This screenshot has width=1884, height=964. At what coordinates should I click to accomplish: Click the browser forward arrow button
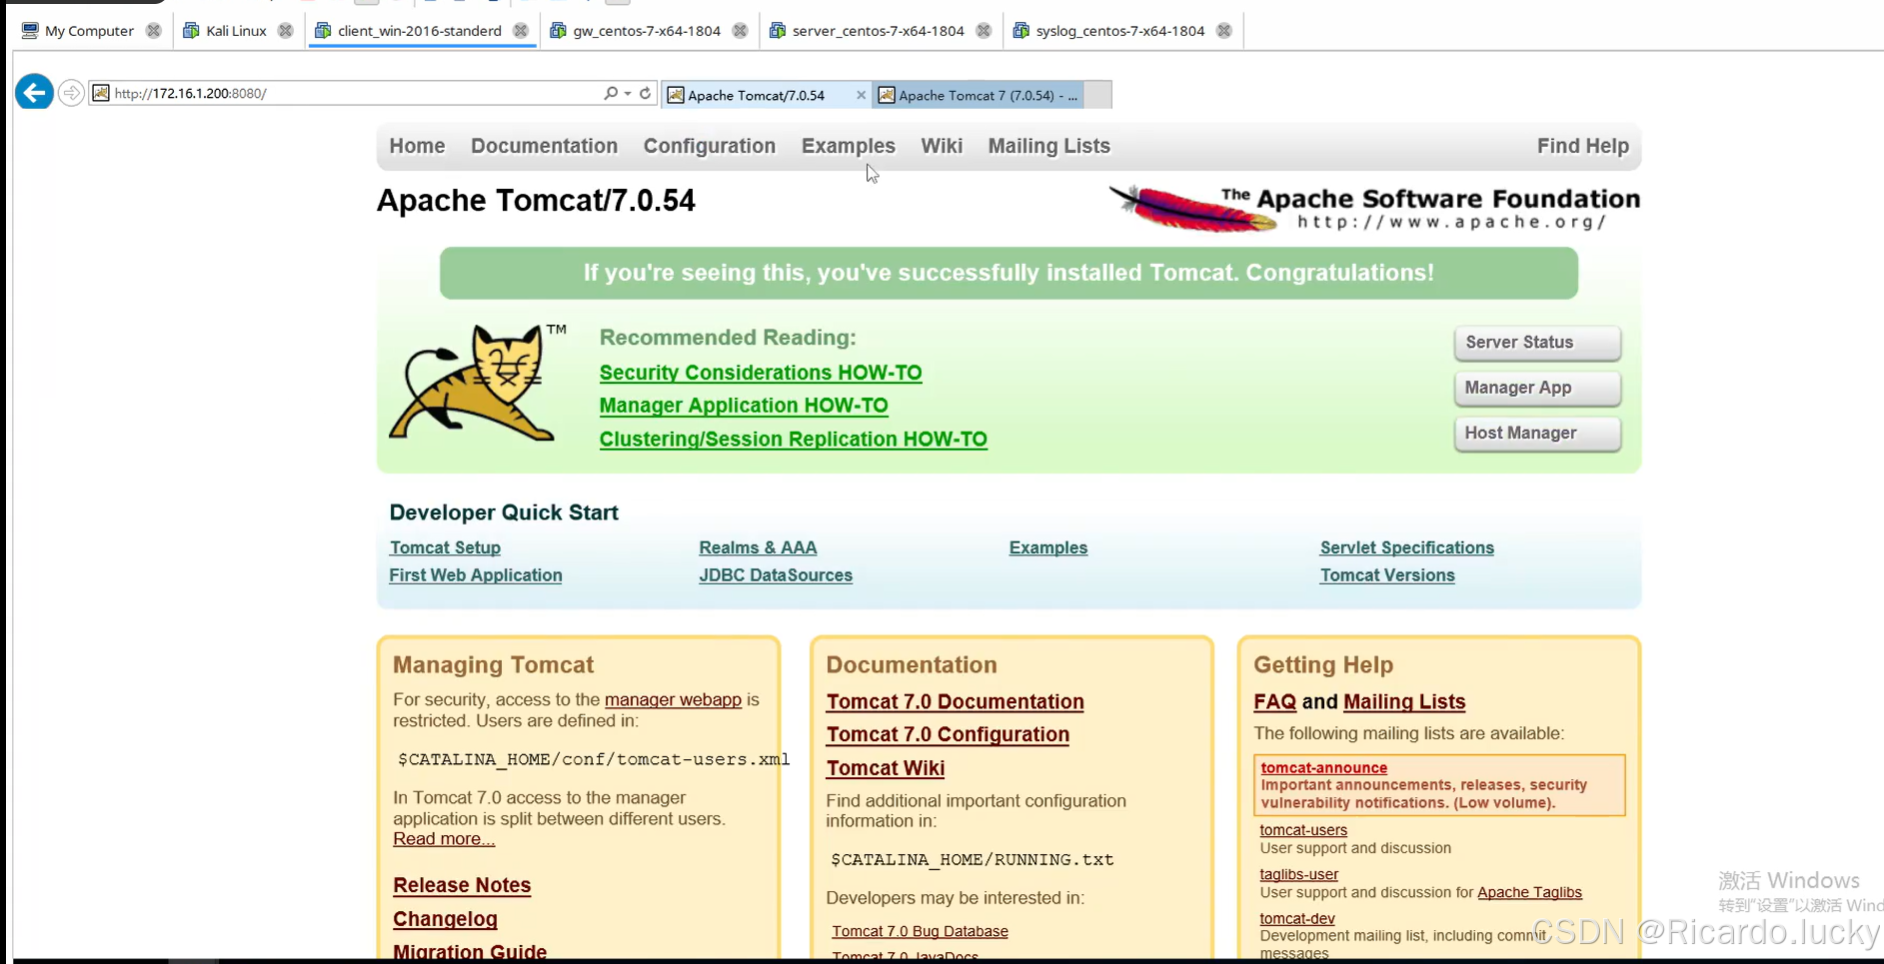71,93
